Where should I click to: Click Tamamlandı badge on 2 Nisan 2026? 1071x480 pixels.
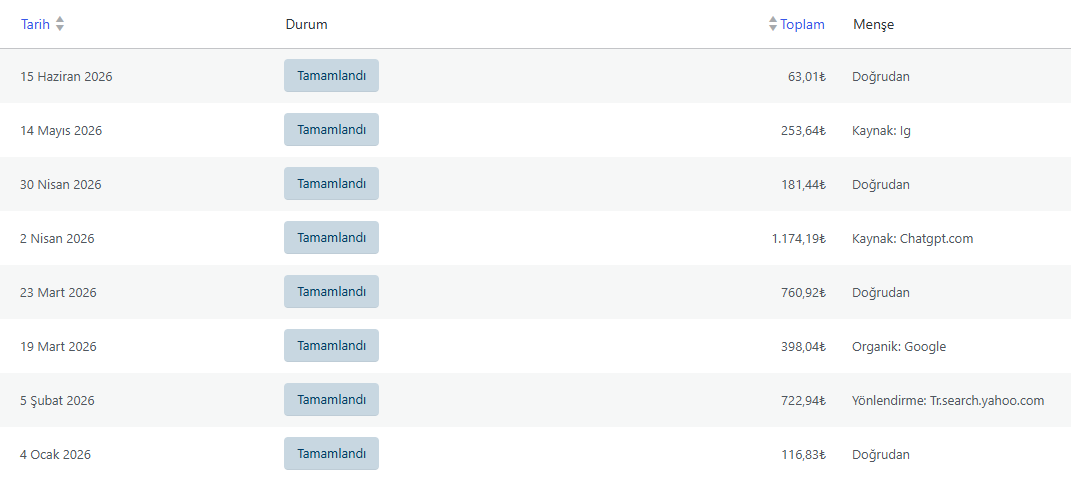[x=331, y=238]
